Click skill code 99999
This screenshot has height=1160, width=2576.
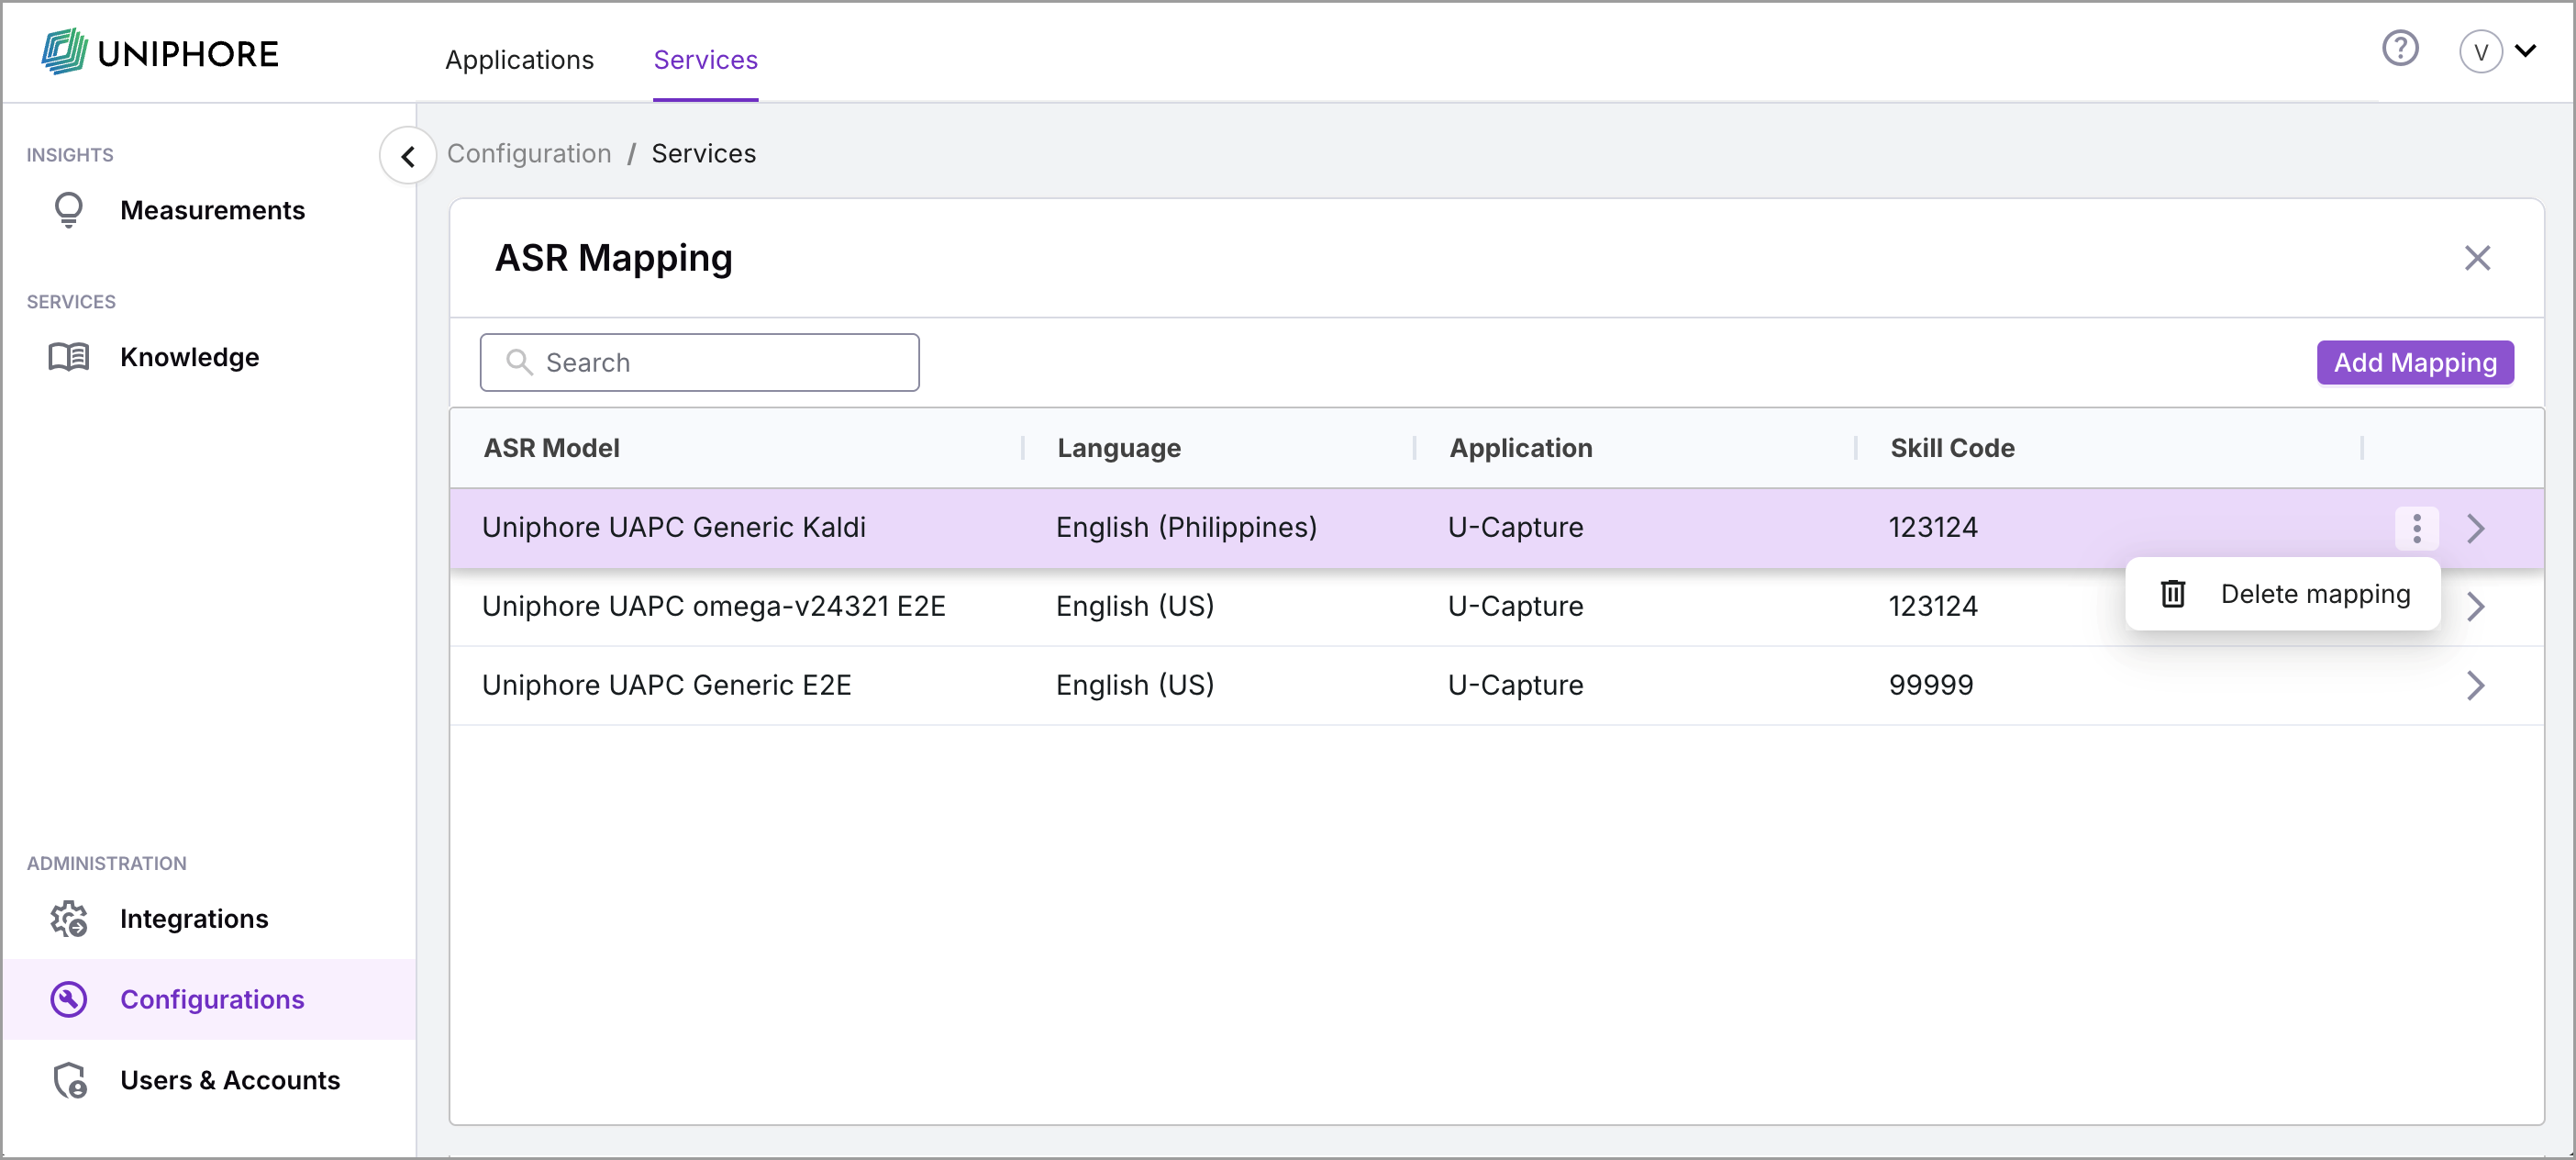(1931, 685)
